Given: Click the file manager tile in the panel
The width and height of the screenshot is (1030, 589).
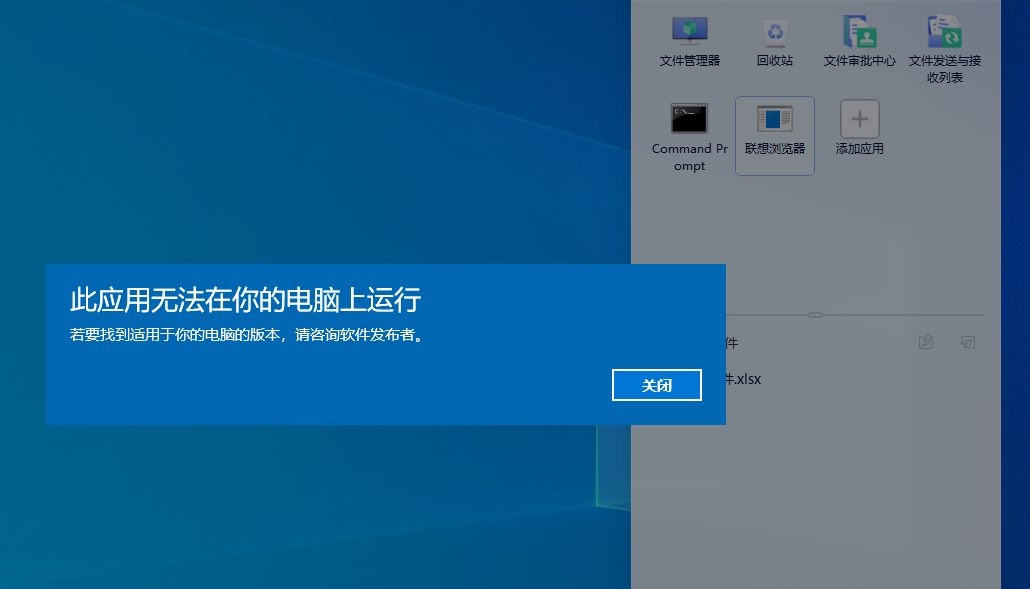Looking at the screenshot, I should tap(689, 41).
